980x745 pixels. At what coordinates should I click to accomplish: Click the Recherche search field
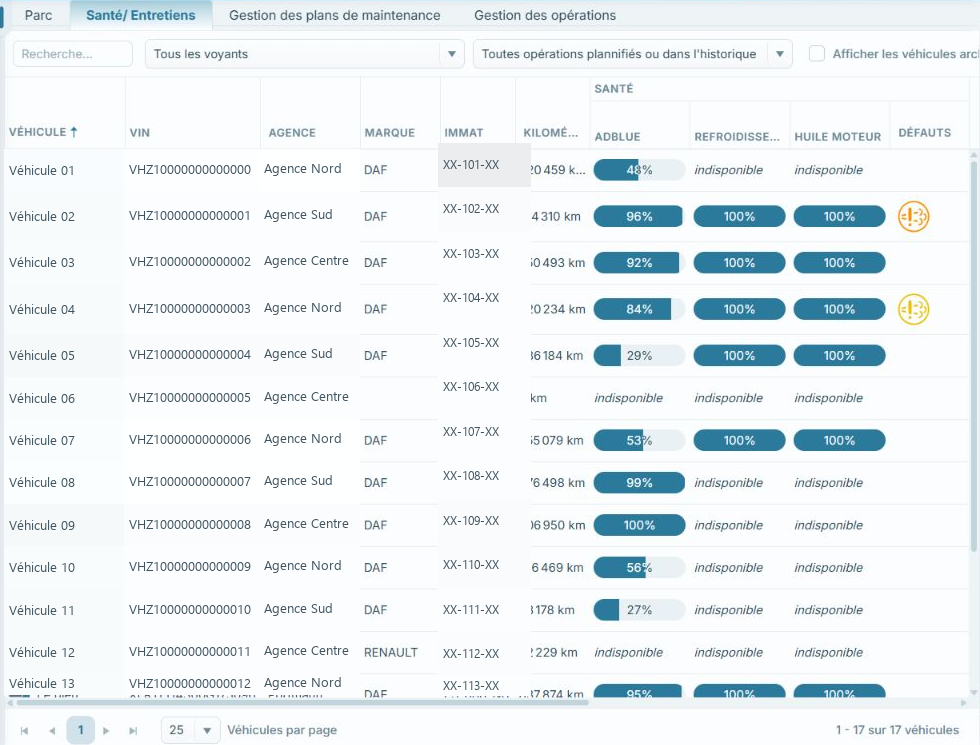click(72, 54)
